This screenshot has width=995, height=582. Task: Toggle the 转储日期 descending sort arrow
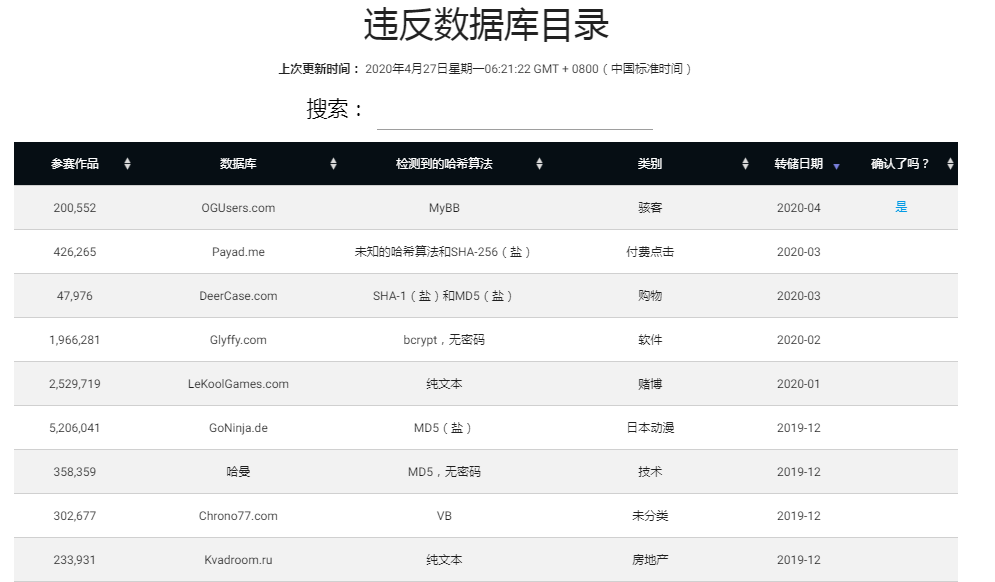[x=836, y=166]
